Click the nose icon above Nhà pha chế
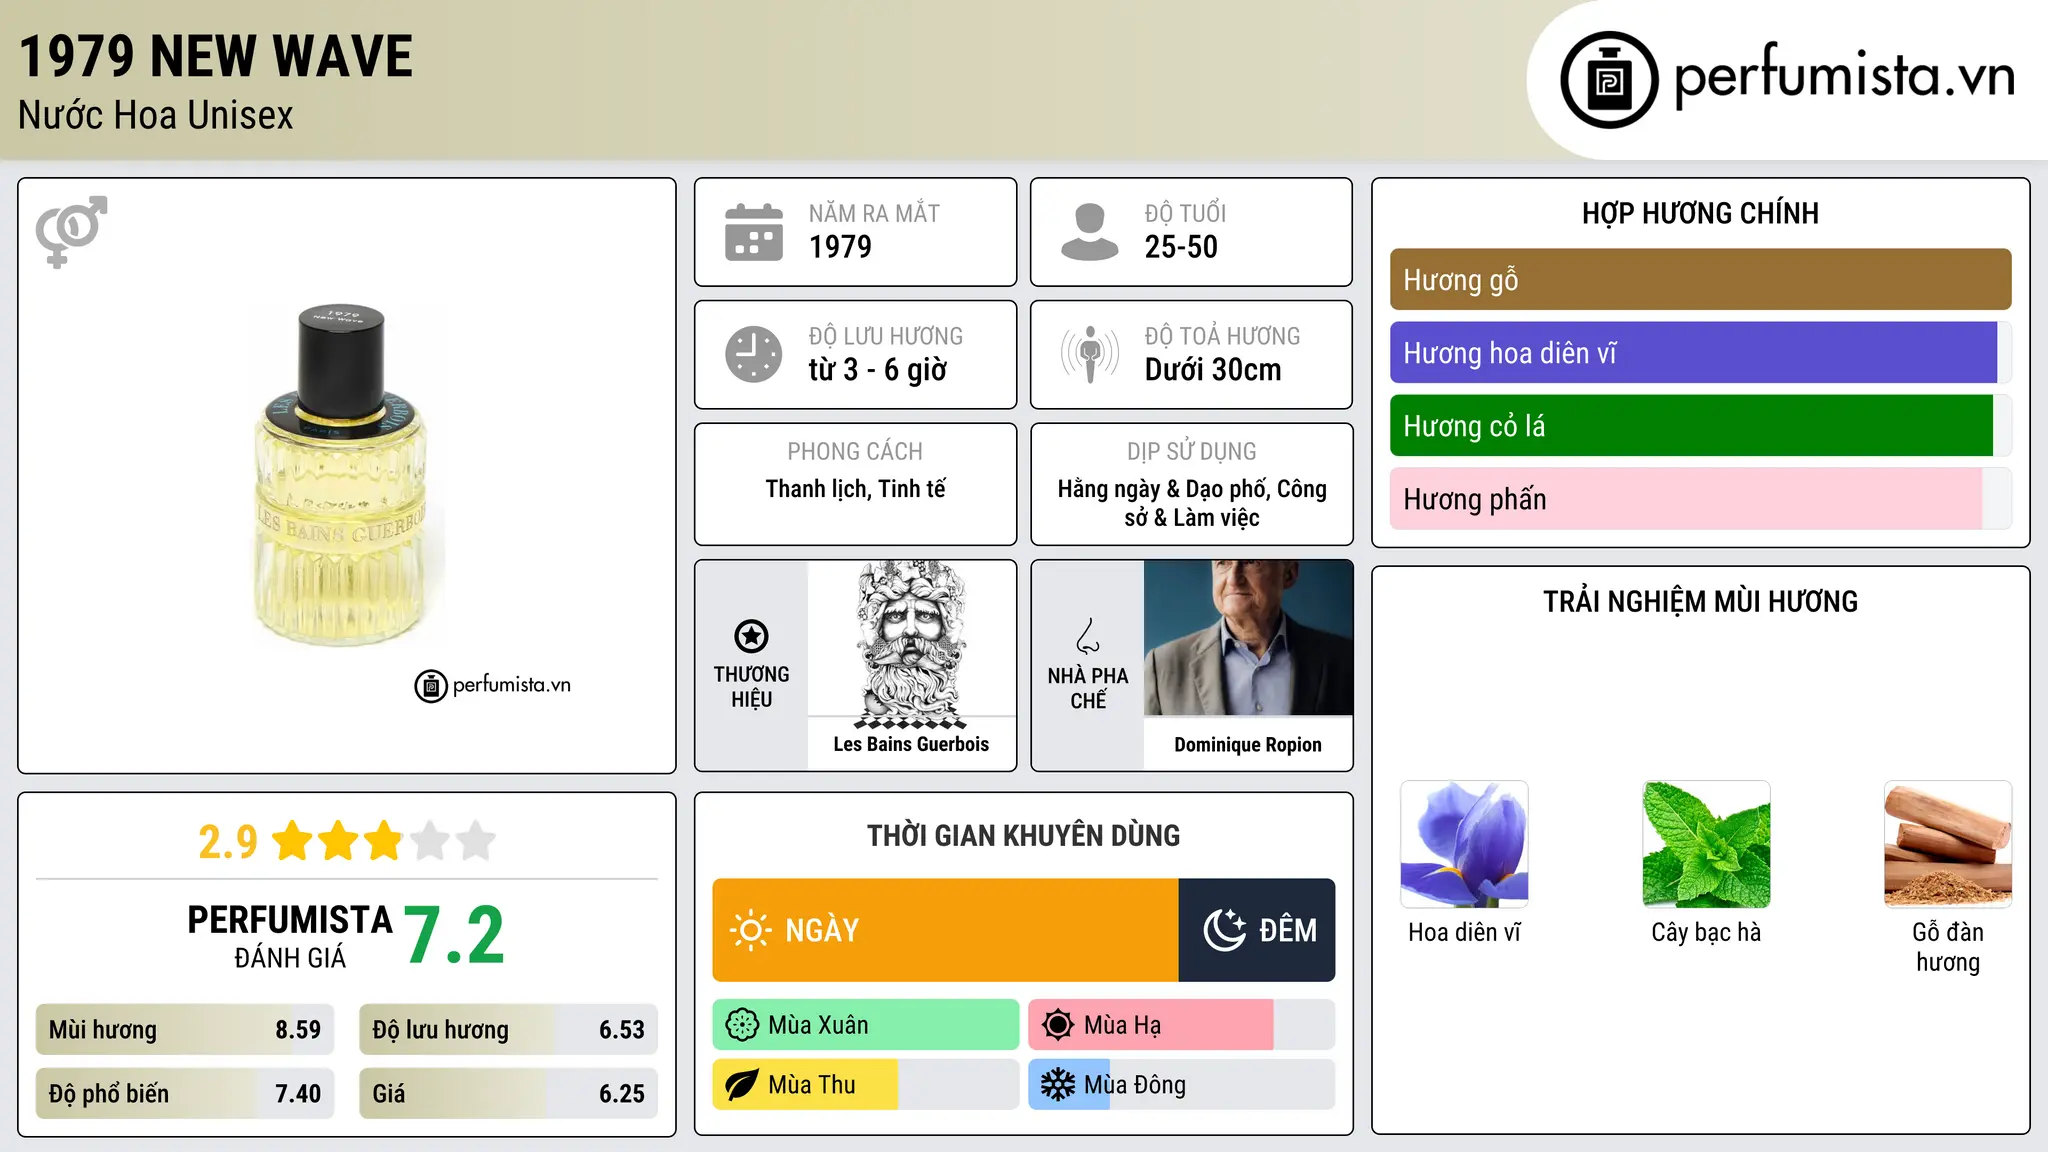 pos(1088,636)
